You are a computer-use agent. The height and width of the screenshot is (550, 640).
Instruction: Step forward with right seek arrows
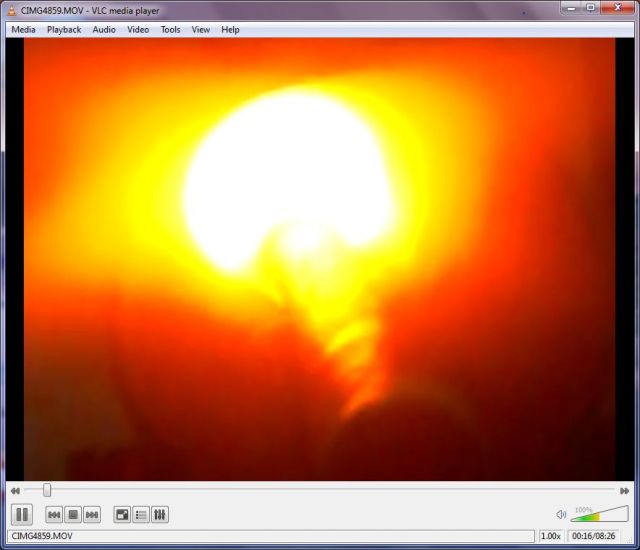(x=624, y=491)
